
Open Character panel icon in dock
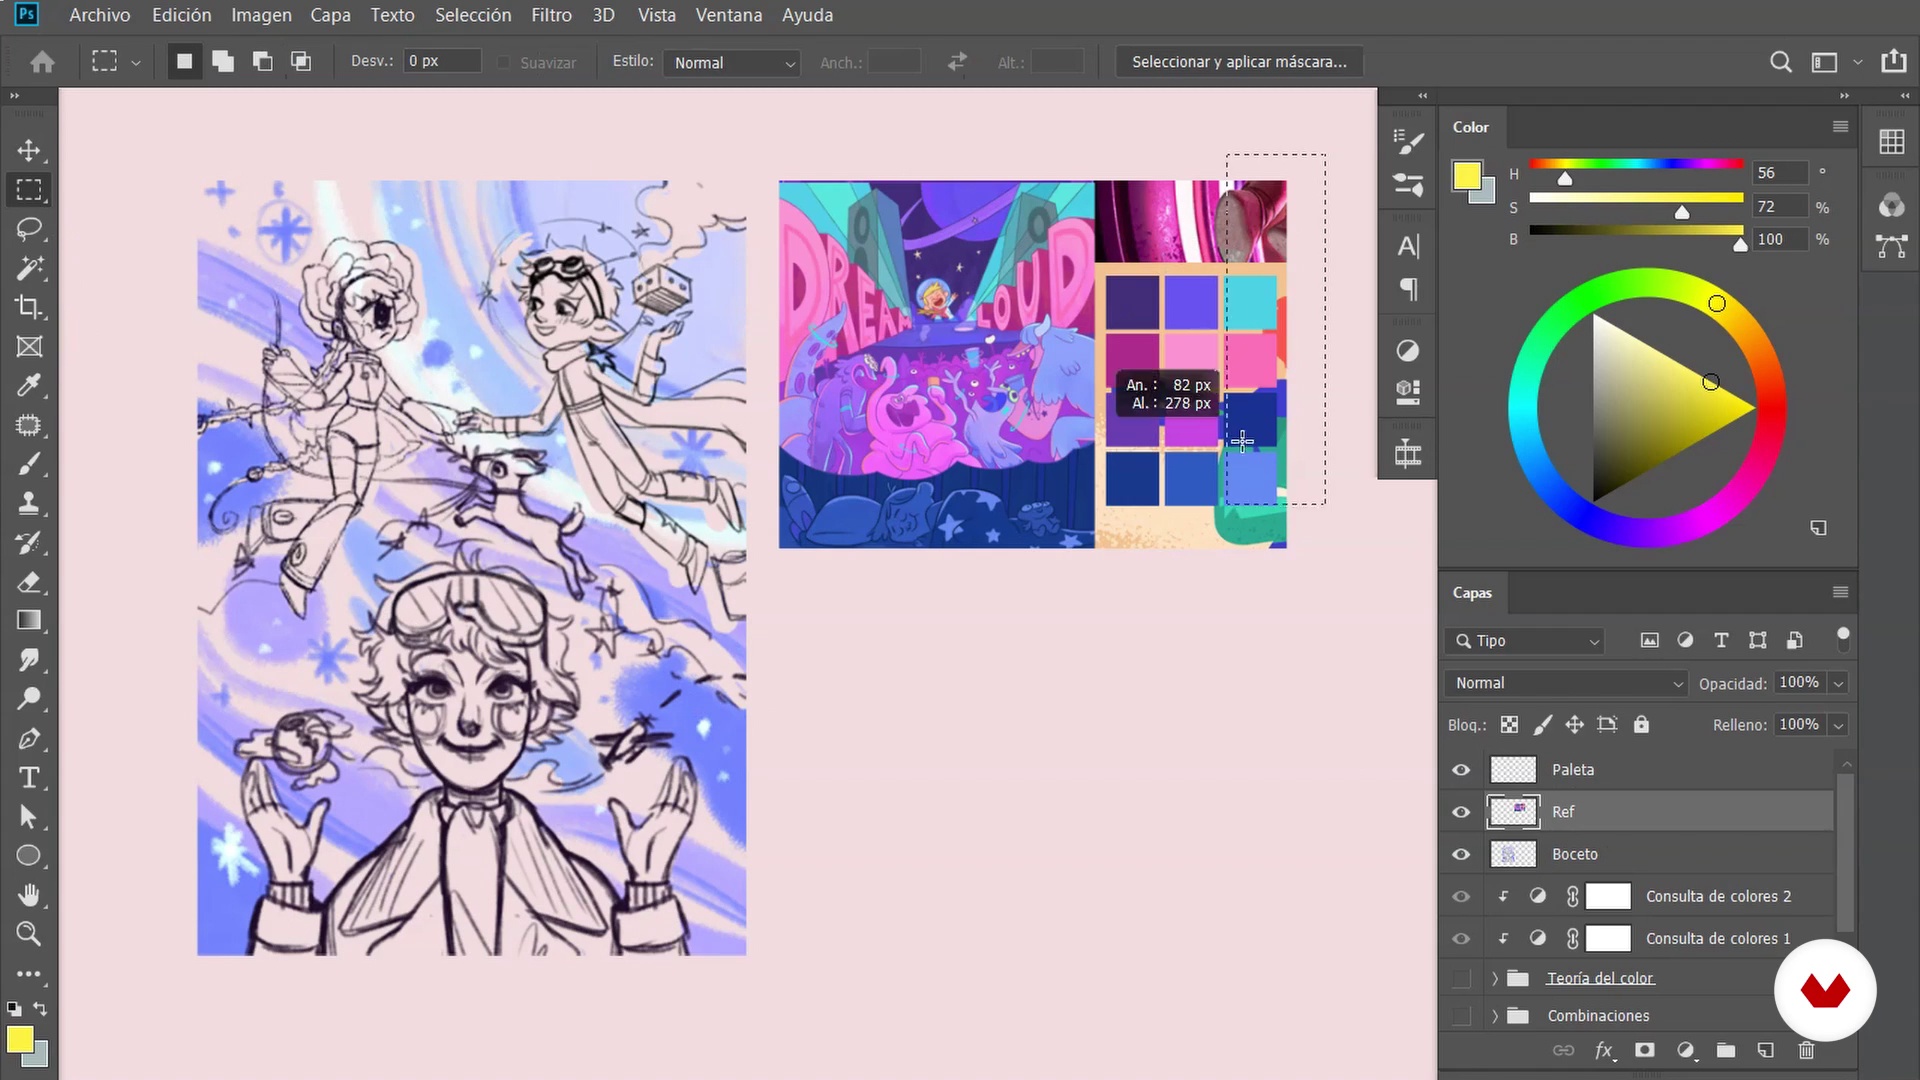click(1408, 246)
